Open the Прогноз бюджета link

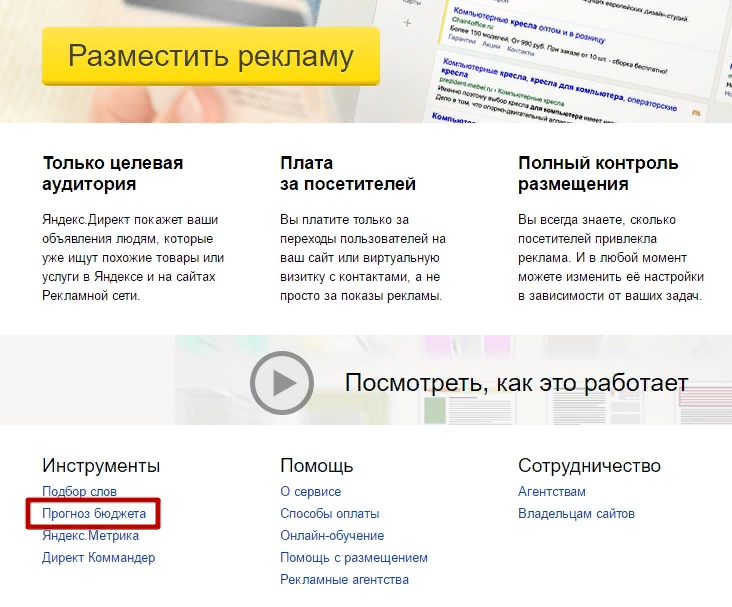pos(94,514)
